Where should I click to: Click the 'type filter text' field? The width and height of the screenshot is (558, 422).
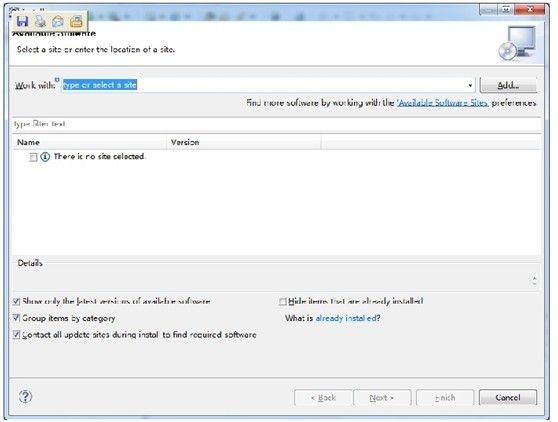point(277,124)
